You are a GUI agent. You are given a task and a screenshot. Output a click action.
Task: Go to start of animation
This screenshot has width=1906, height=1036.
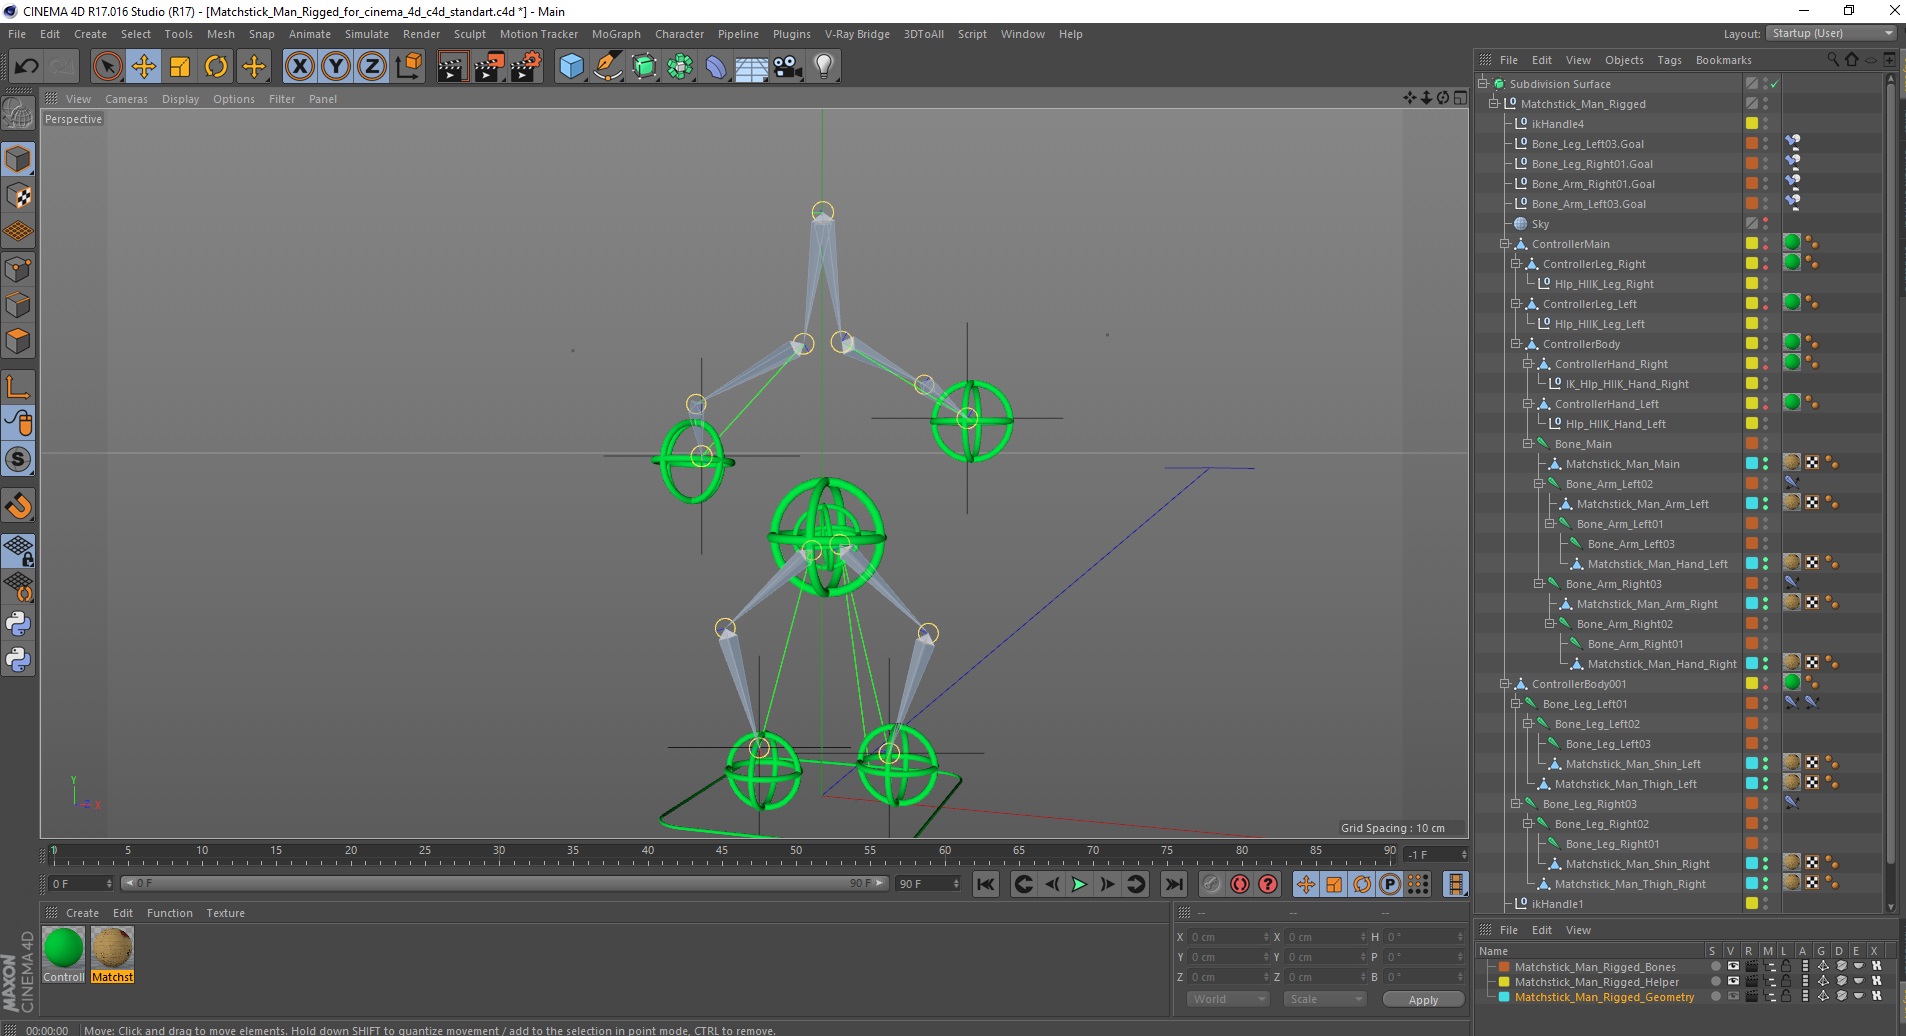986,884
